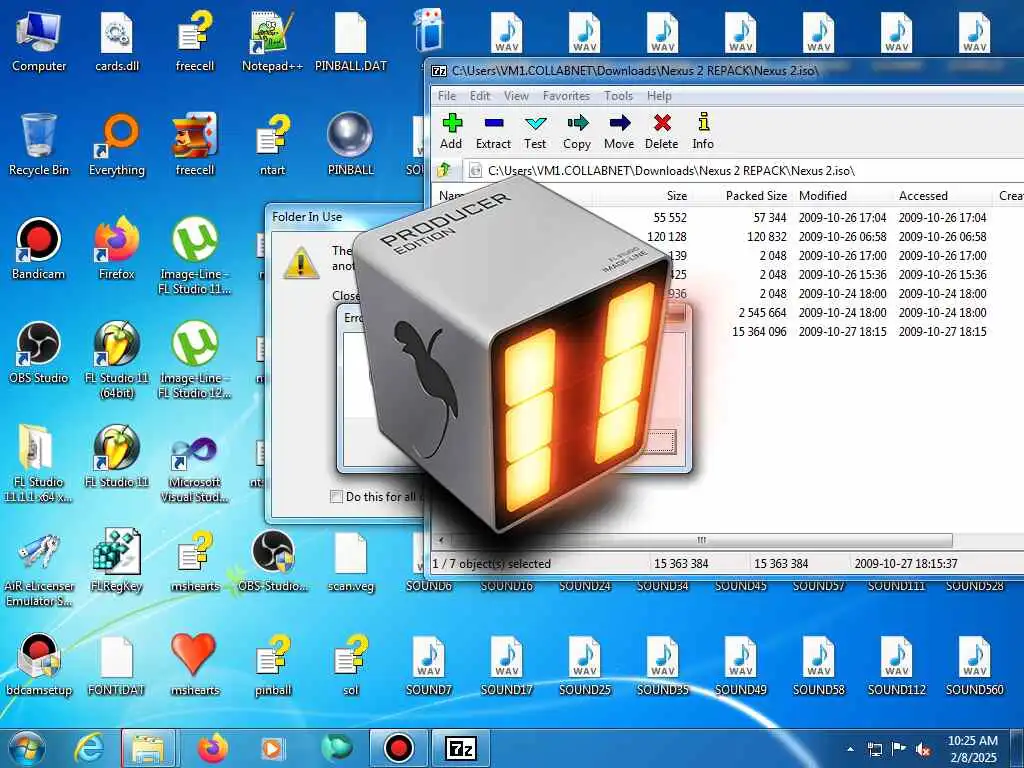The width and height of the screenshot is (1024, 768).
Task: Open the Windows Start menu
Action: click(x=25, y=748)
